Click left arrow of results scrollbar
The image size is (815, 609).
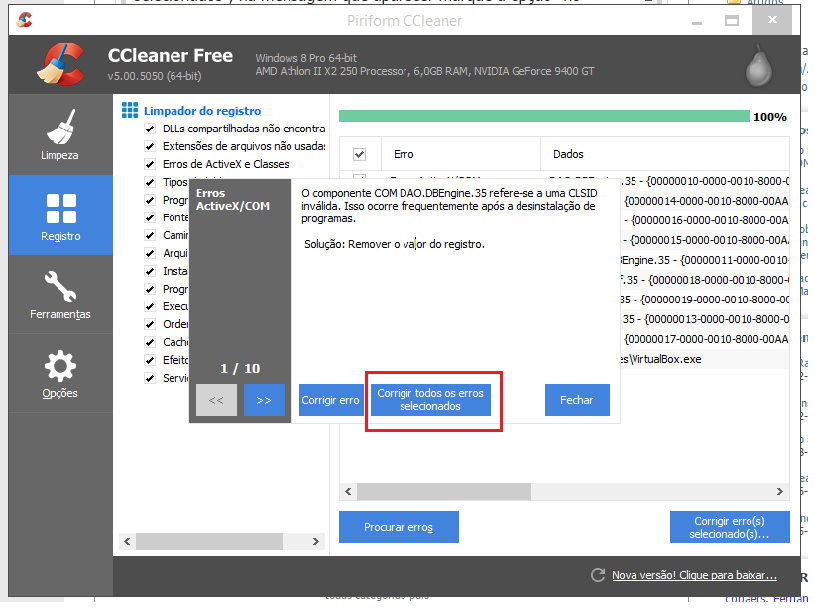coord(348,492)
